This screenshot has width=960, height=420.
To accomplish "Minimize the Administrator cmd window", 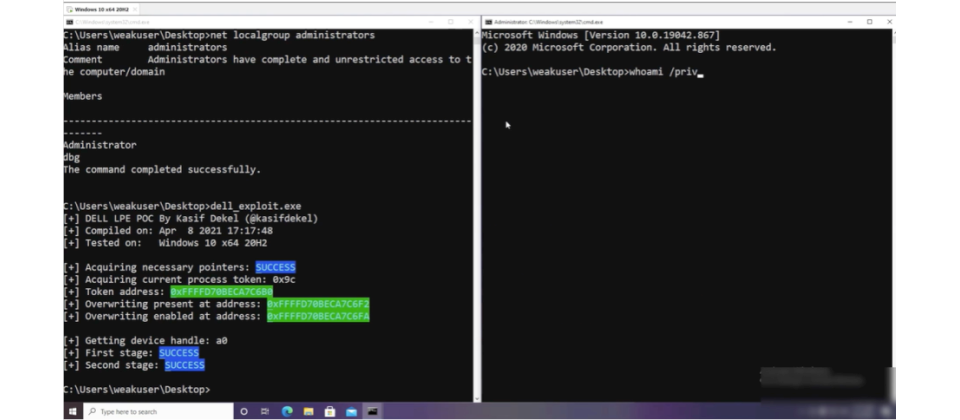I will [850, 22].
